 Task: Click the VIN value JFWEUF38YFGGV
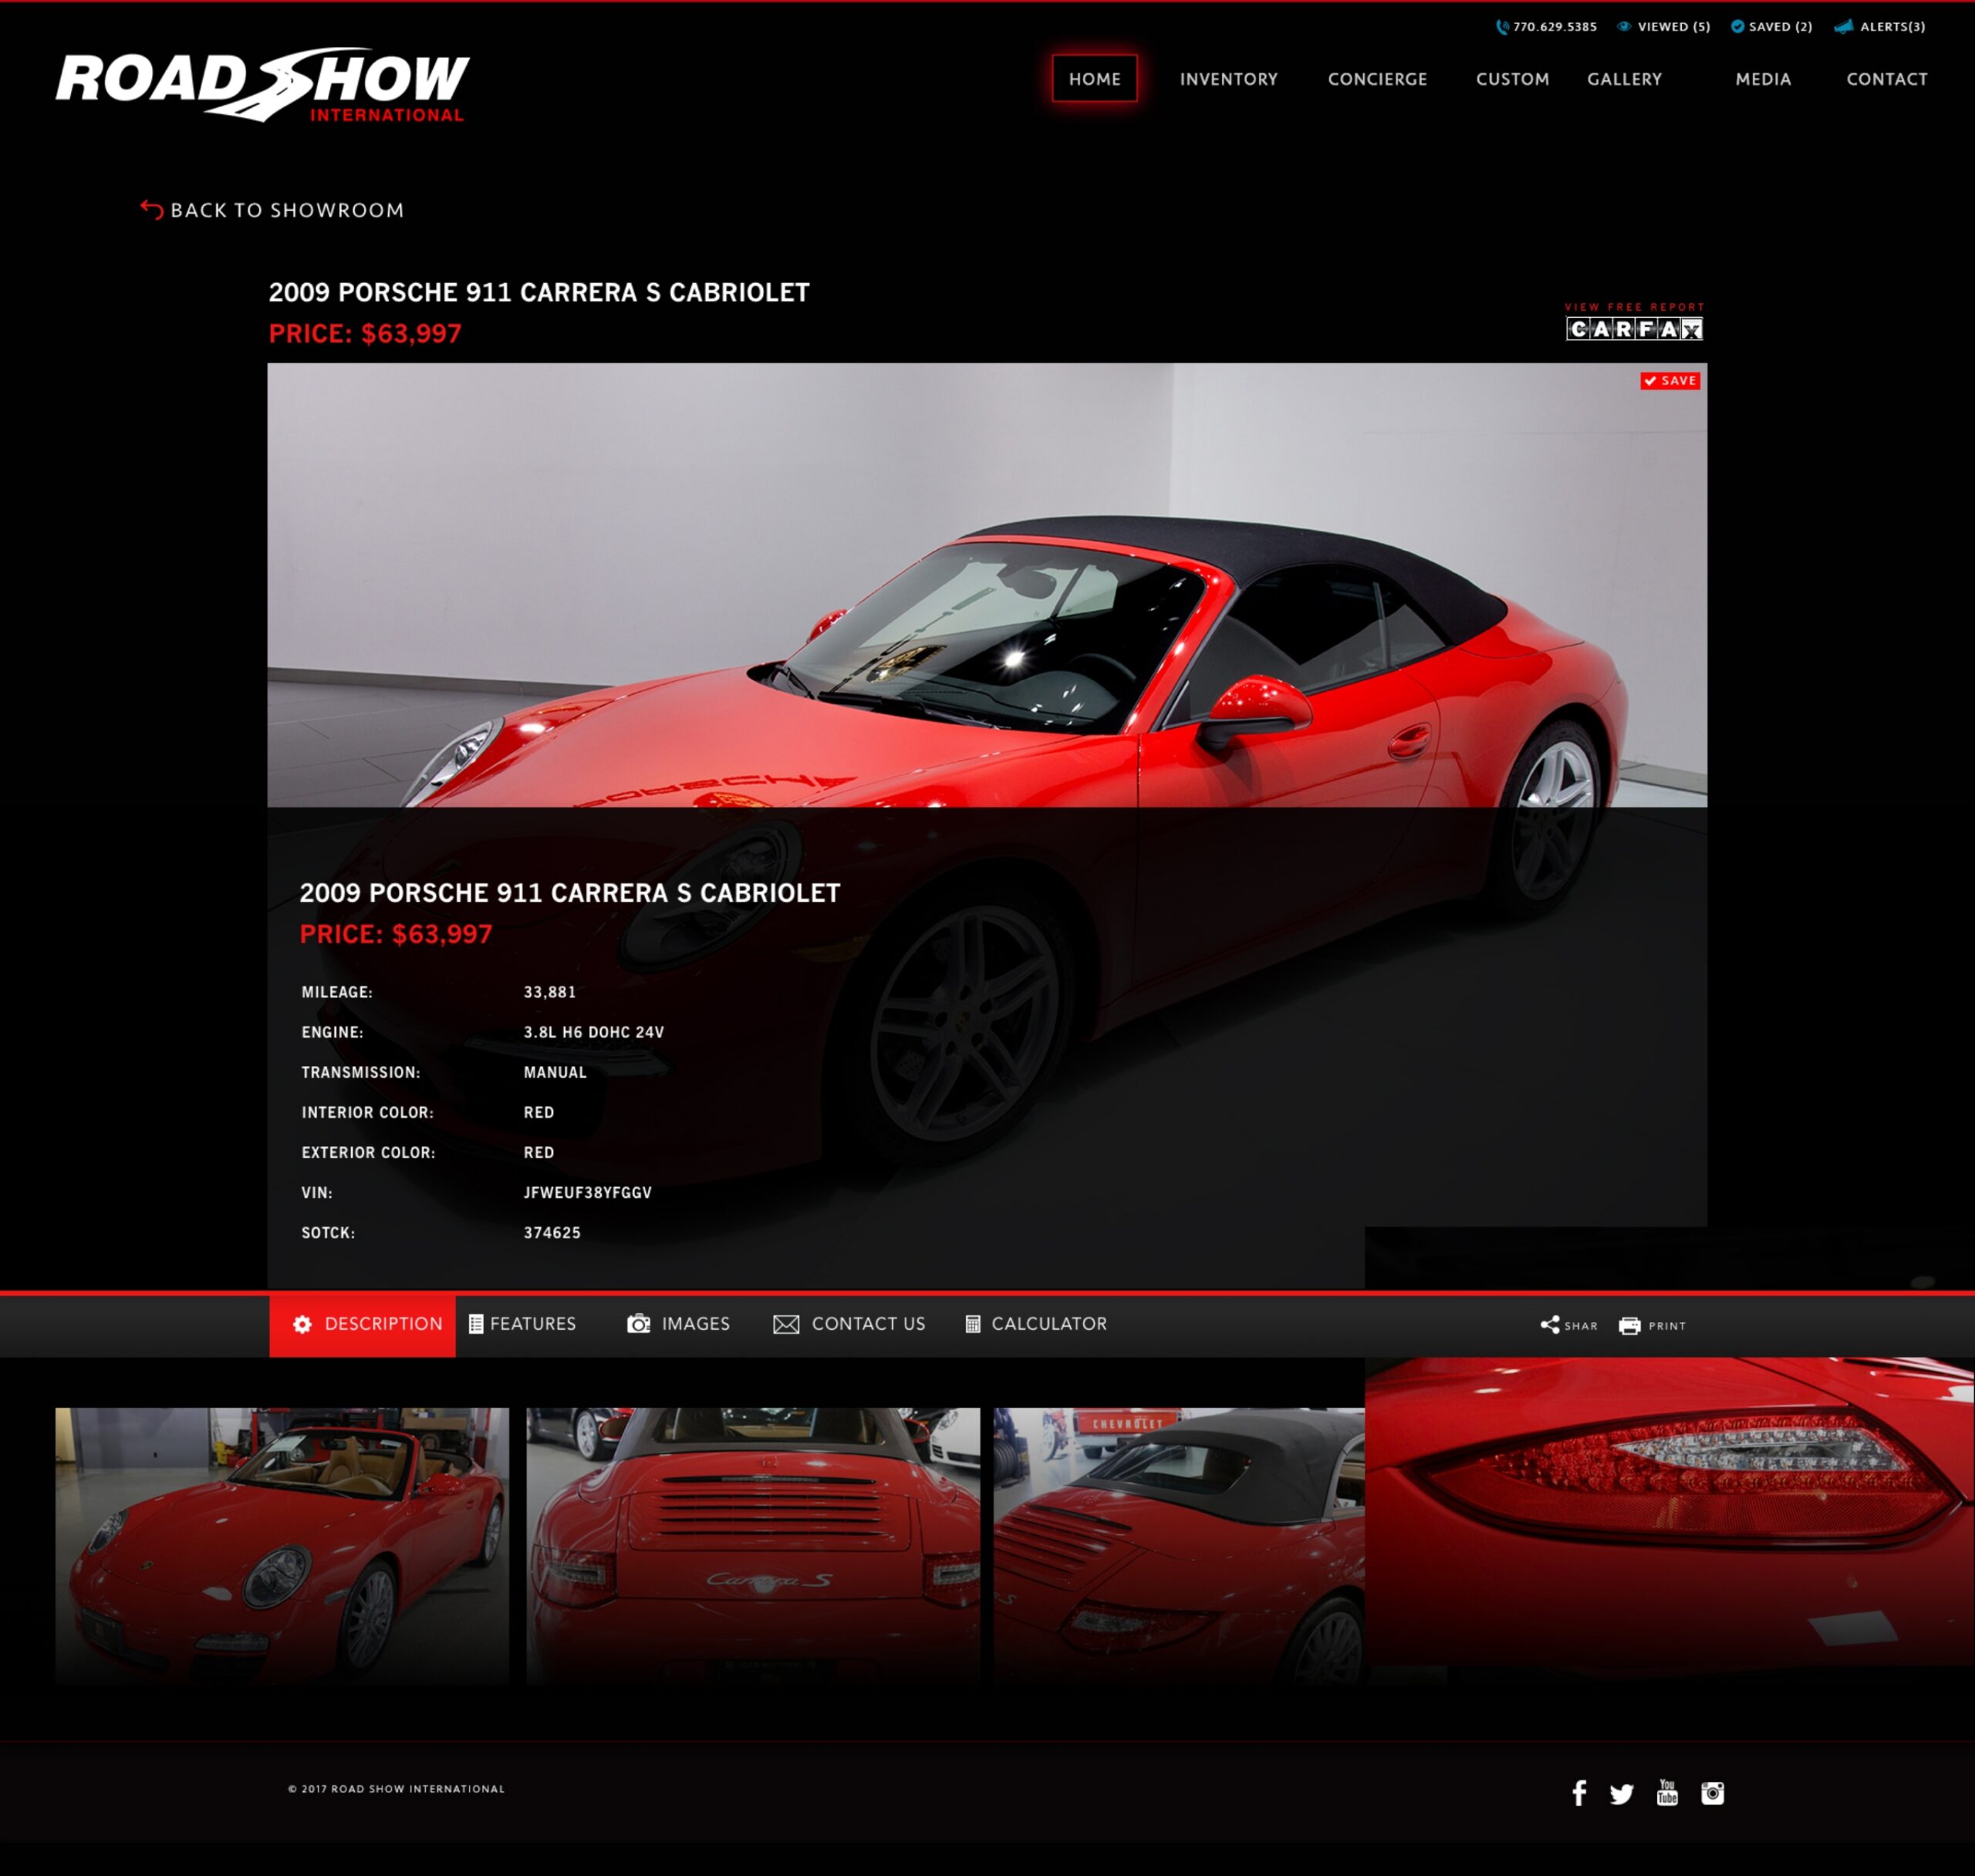587,1192
